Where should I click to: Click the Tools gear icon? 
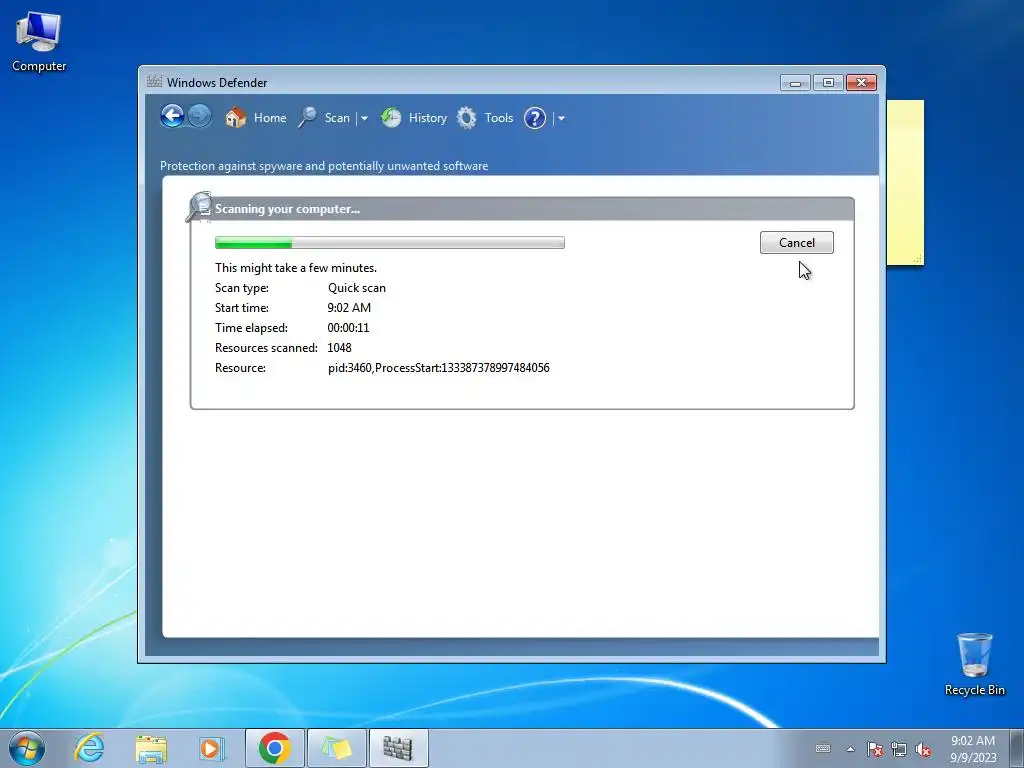click(466, 118)
